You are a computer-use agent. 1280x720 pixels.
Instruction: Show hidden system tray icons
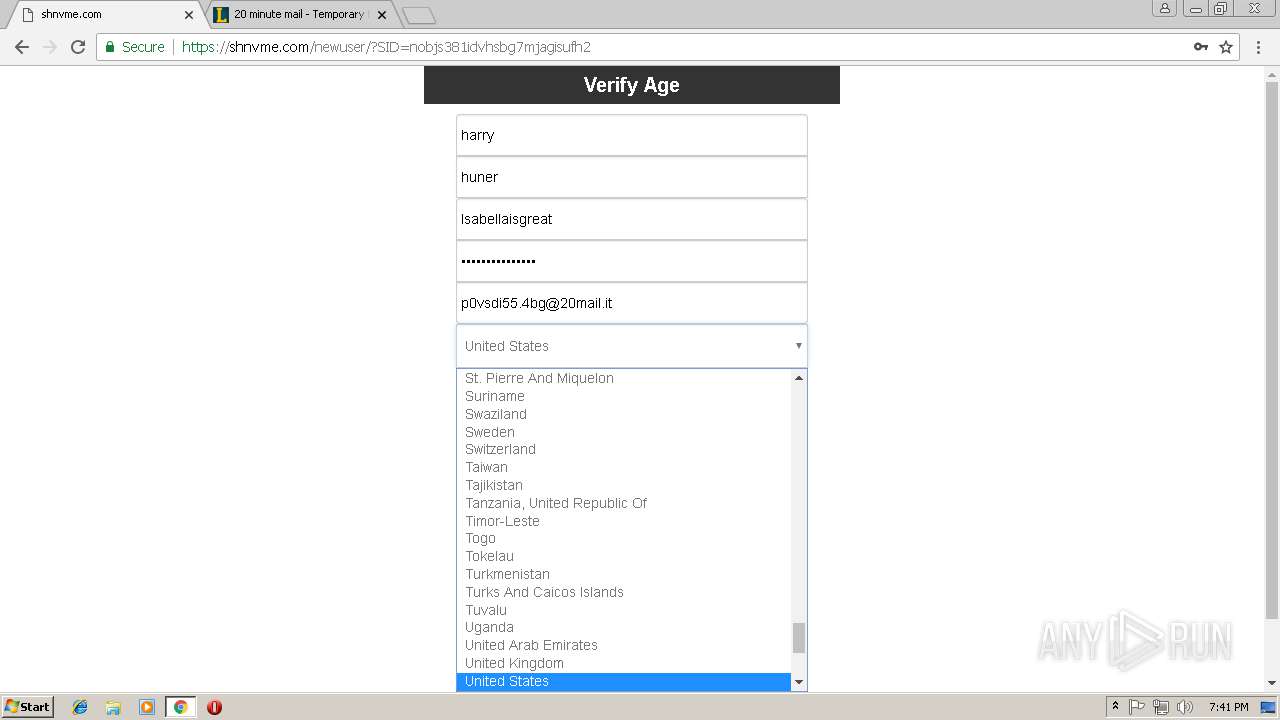coord(1115,707)
